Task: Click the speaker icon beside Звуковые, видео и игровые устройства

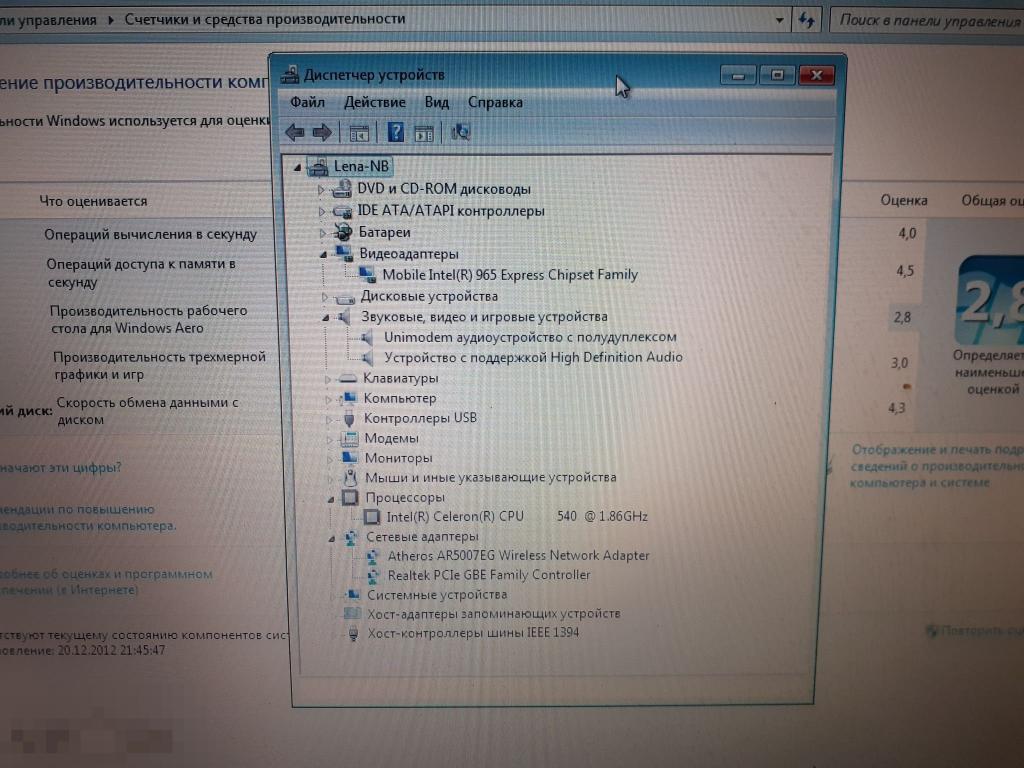Action: click(x=345, y=317)
